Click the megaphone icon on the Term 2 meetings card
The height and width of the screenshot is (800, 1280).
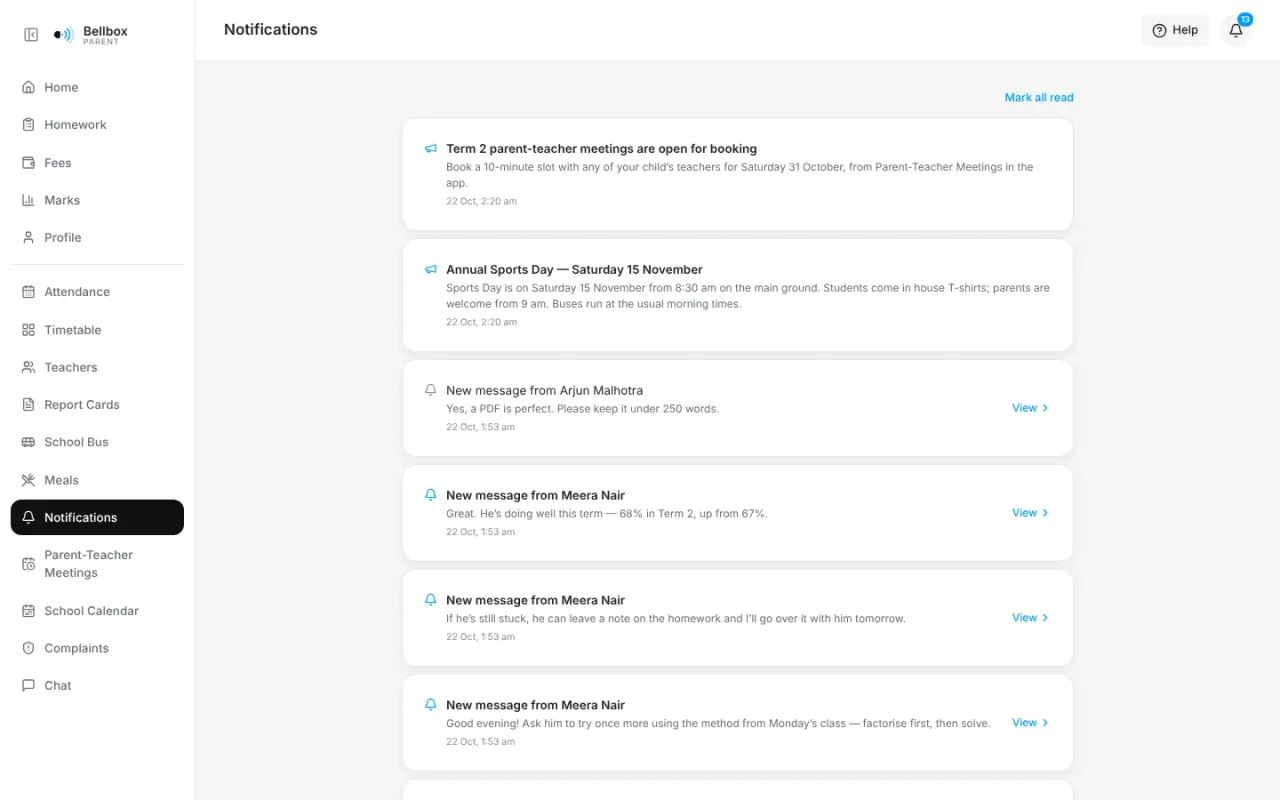(x=431, y=148)
